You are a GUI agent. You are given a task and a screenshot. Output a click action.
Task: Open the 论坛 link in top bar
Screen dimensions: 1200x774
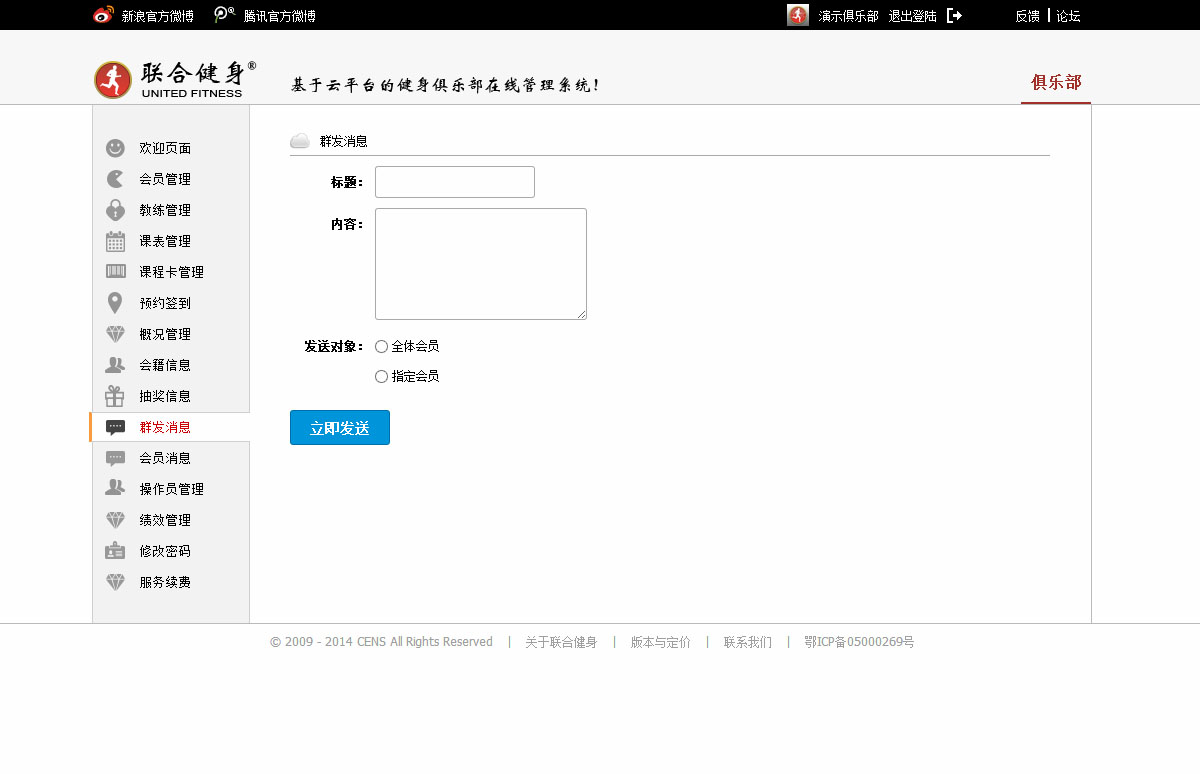tap(1068, 16)
